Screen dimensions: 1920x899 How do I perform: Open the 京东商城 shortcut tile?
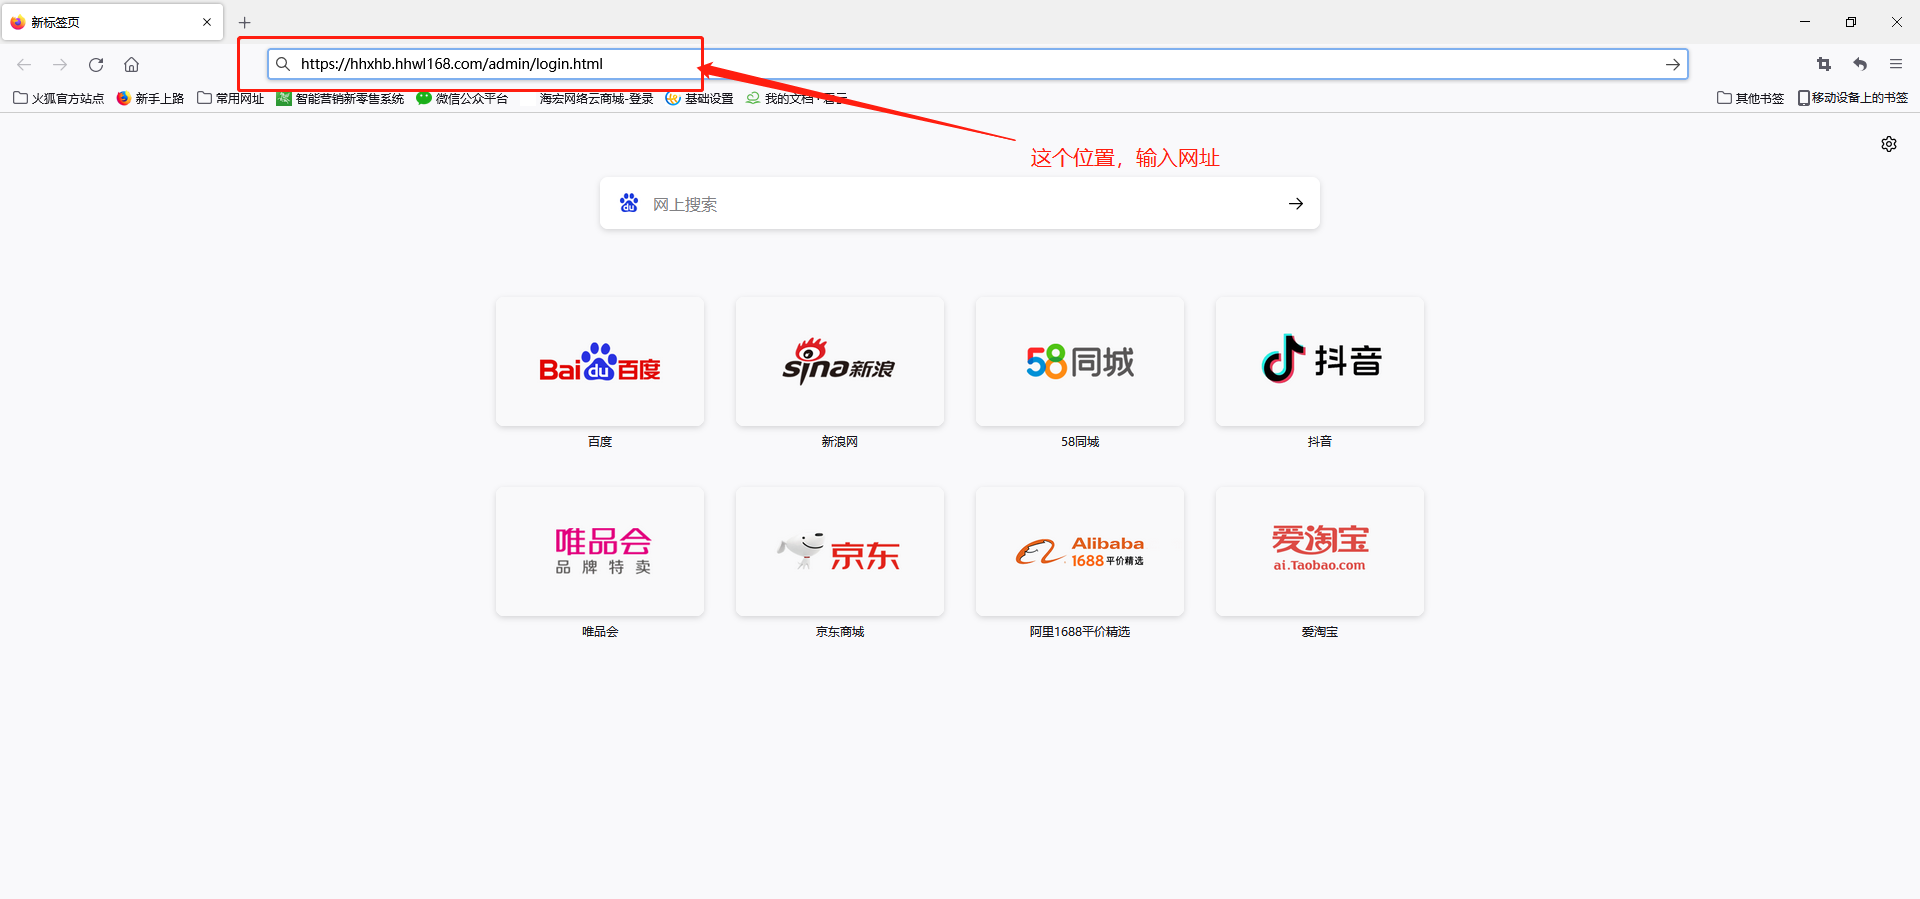coord(840,552)
